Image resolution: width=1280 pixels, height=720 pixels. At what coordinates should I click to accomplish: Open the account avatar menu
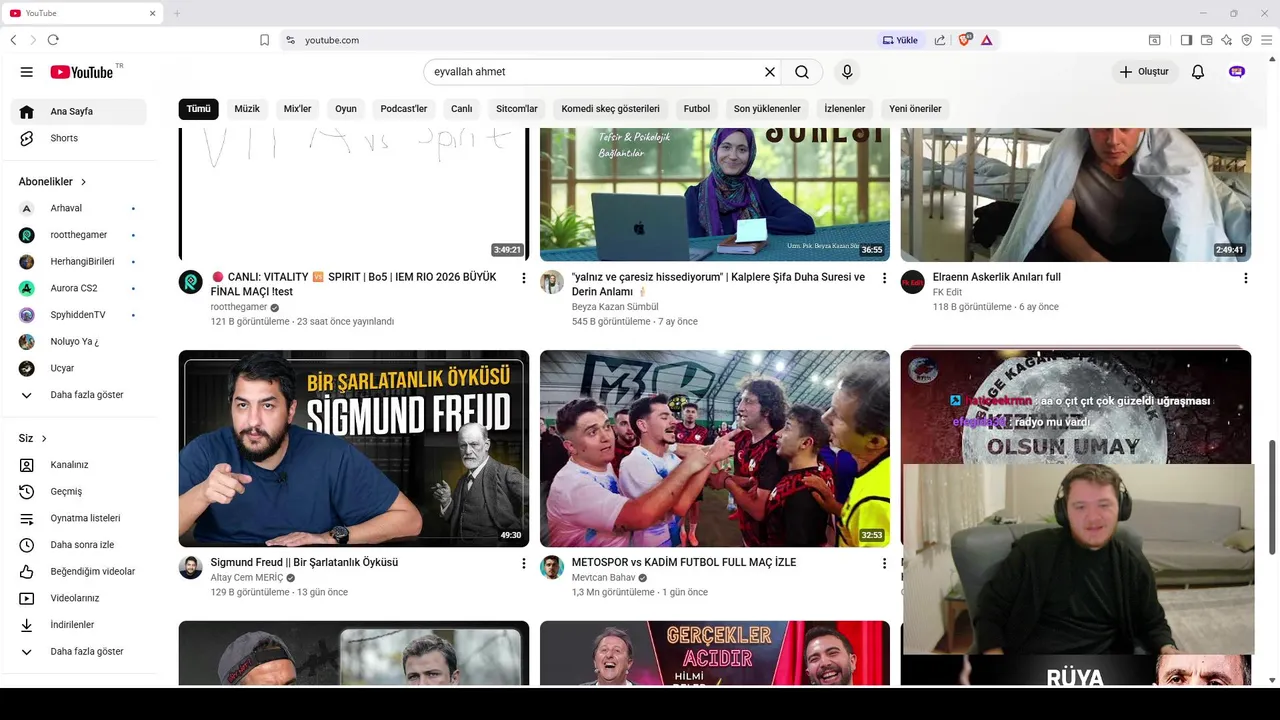(x=1237, y=72)
